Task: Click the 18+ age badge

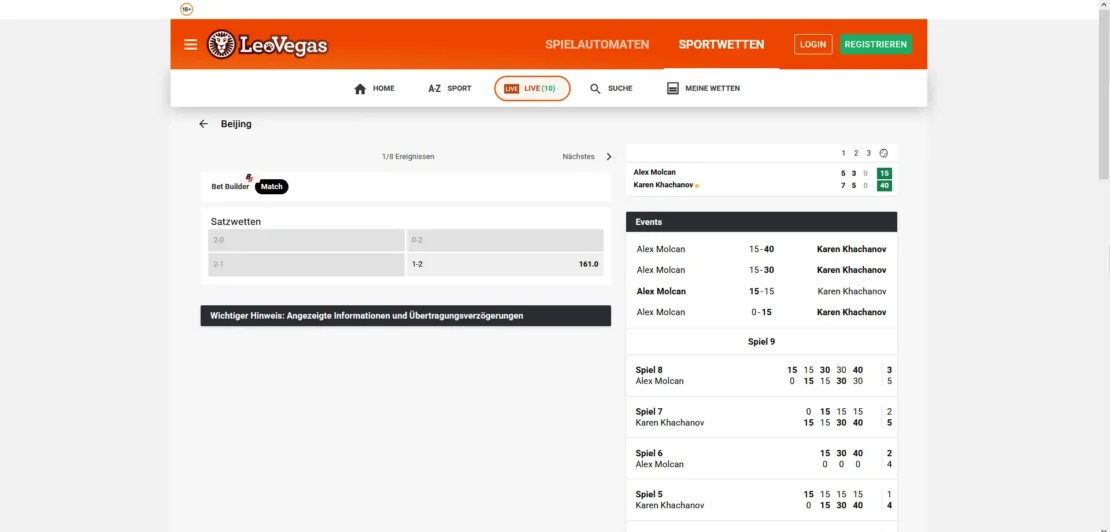Action: pyautogui.click(x=186, y=9)
